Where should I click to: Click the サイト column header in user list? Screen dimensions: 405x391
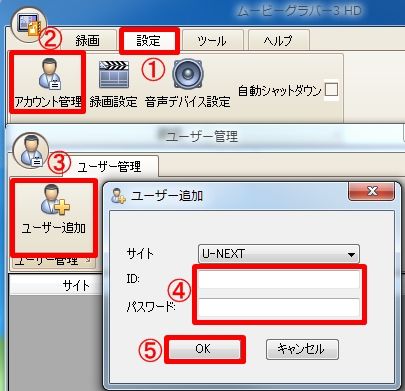click(x=76, y=286)
